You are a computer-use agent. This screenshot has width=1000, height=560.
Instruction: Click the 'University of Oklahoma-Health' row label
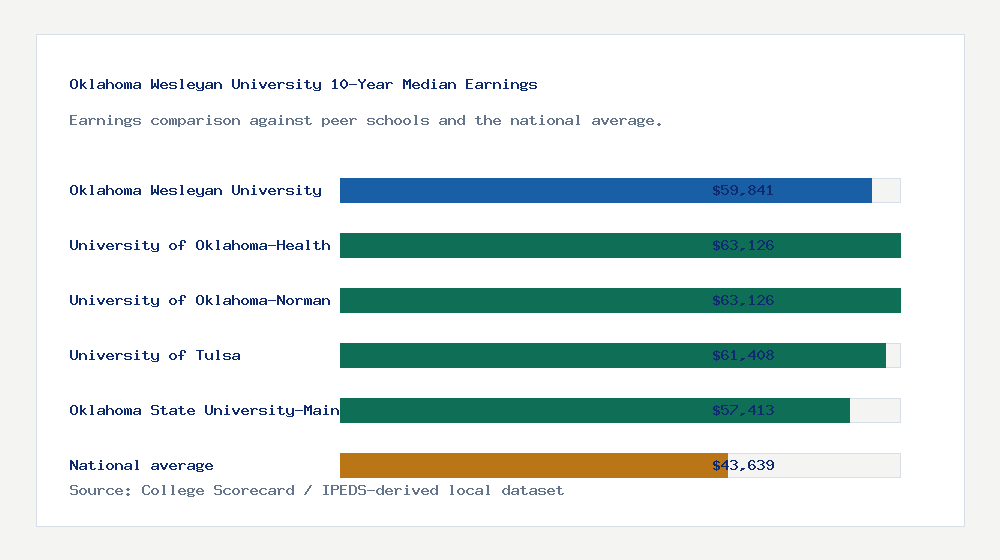pyautogui.click(x=200, y=245)
